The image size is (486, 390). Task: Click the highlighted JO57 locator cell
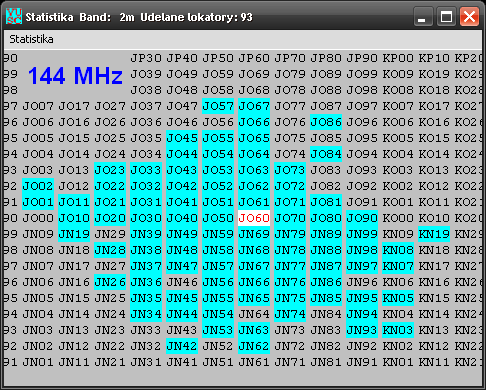pyautogui.click(x=218, y=106)
